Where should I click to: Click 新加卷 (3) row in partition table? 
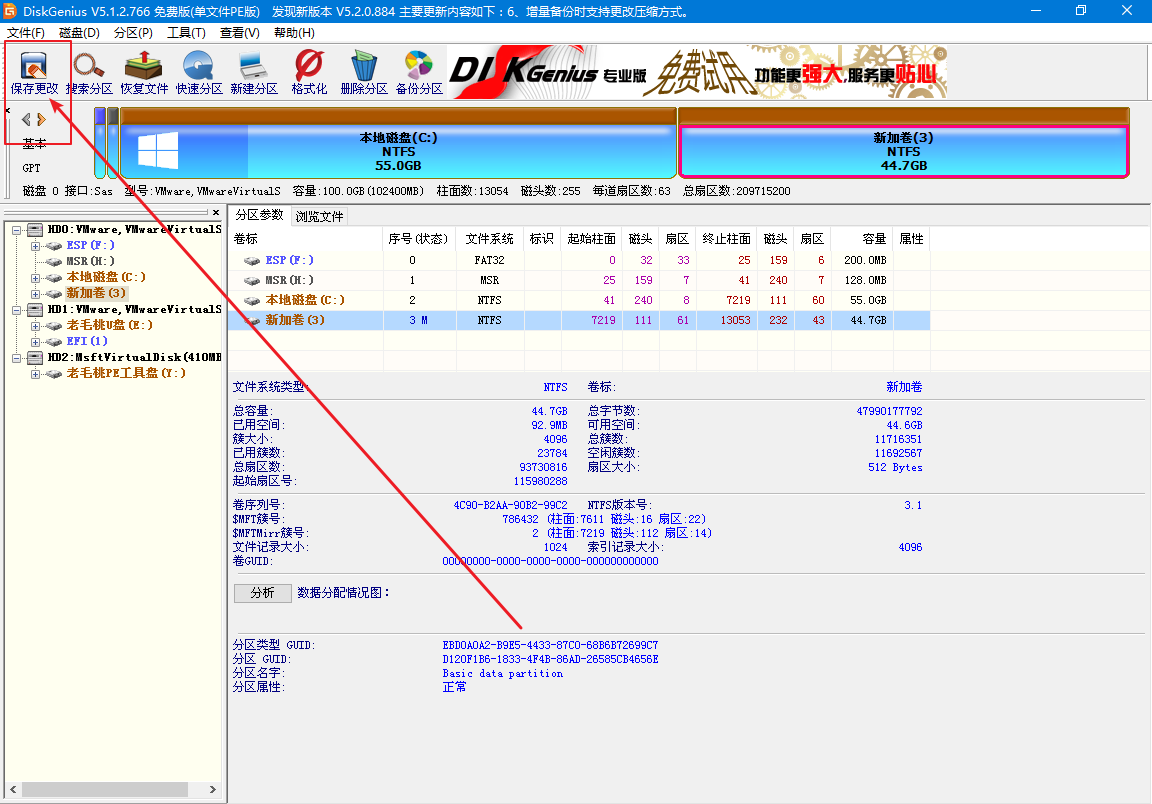tap(579, 320)
